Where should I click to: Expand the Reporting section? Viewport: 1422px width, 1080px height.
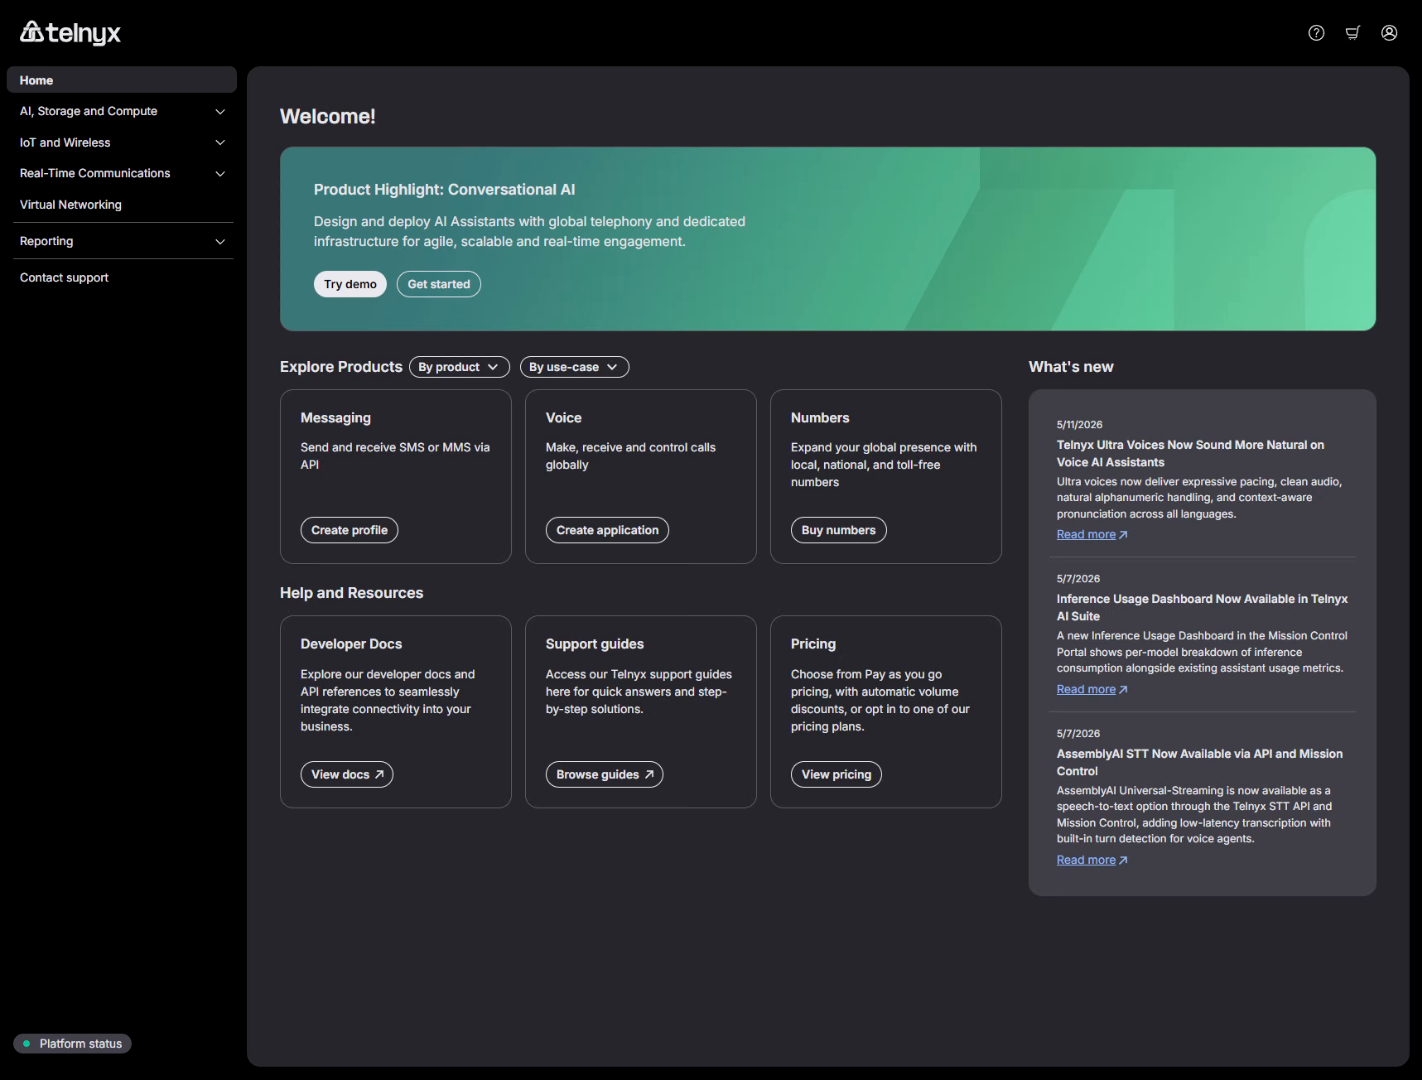click(x=122, y=241)
